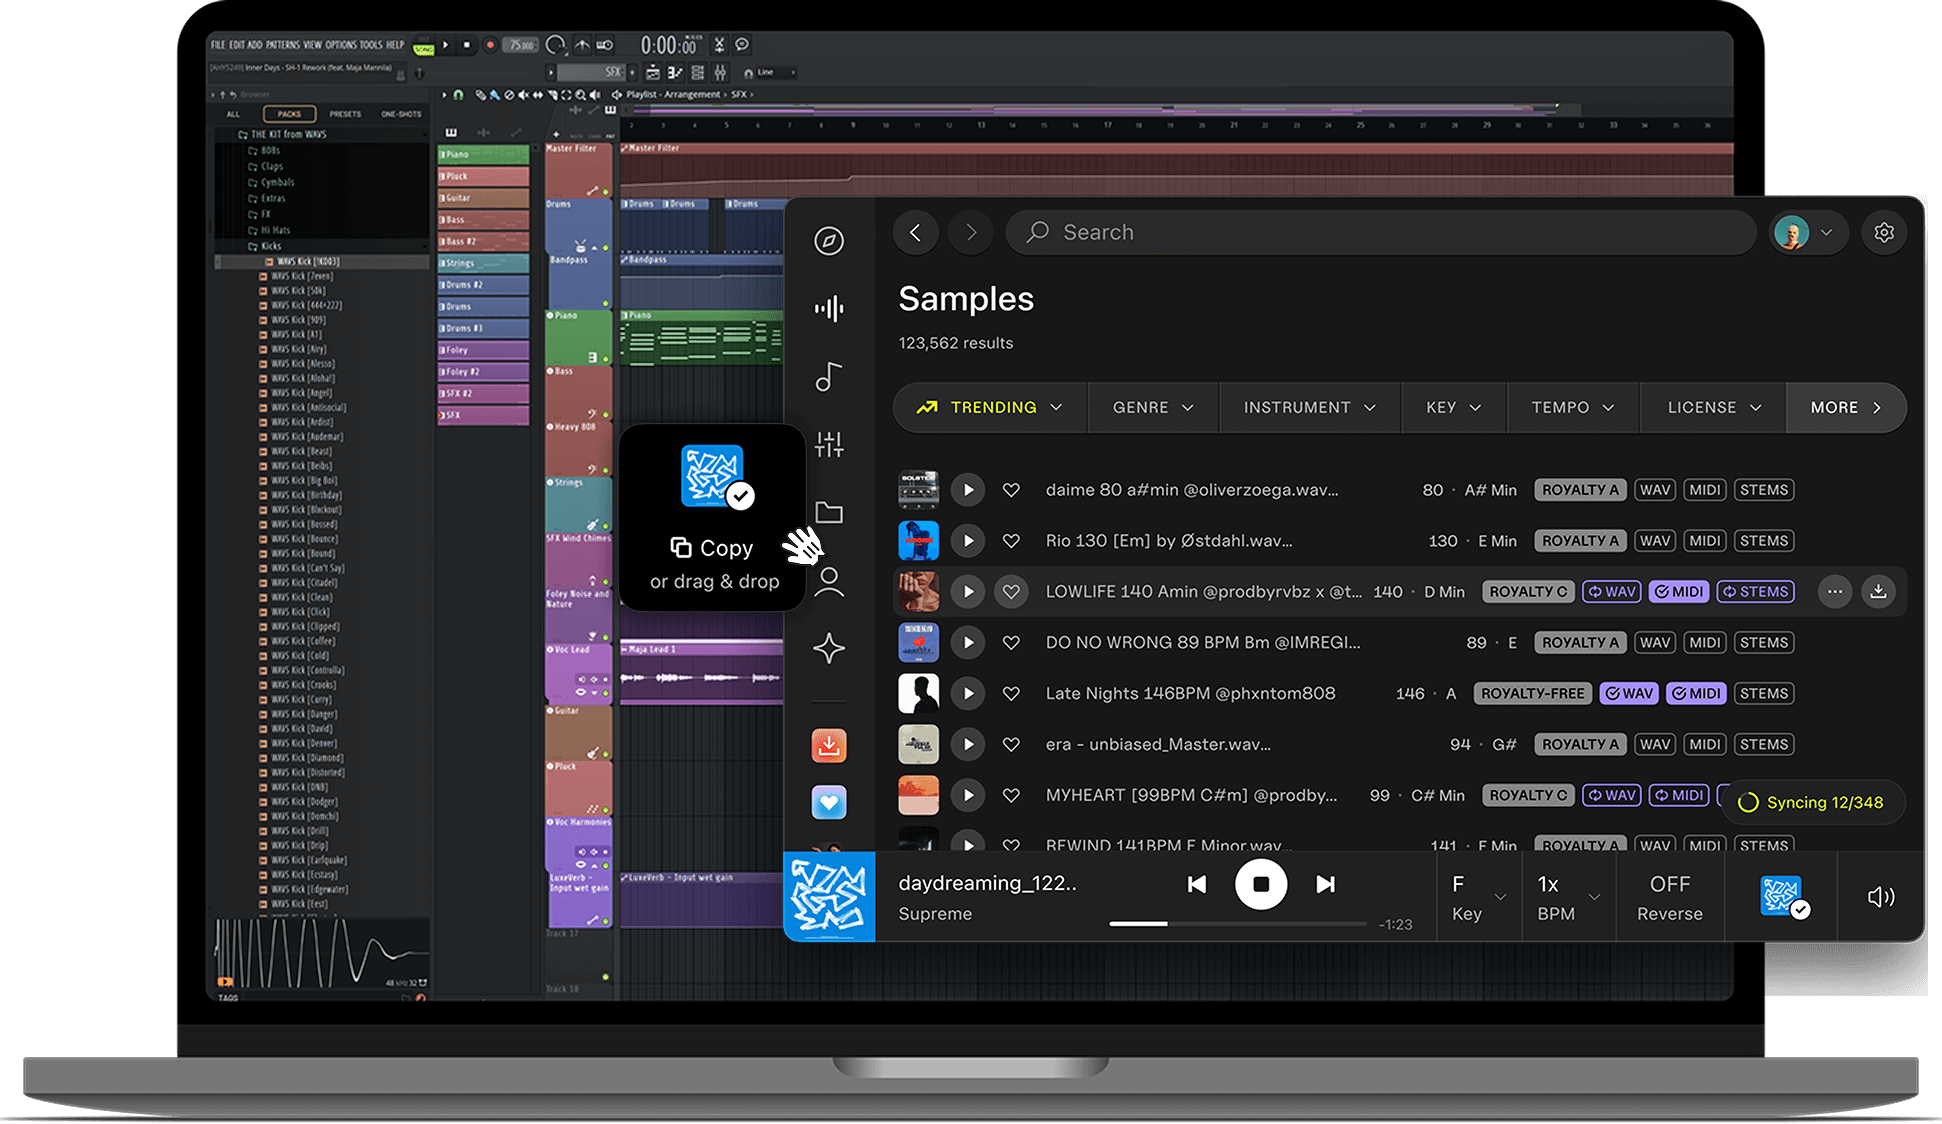Open the settings gear icon
1942x1124 pixels.
1884,233
